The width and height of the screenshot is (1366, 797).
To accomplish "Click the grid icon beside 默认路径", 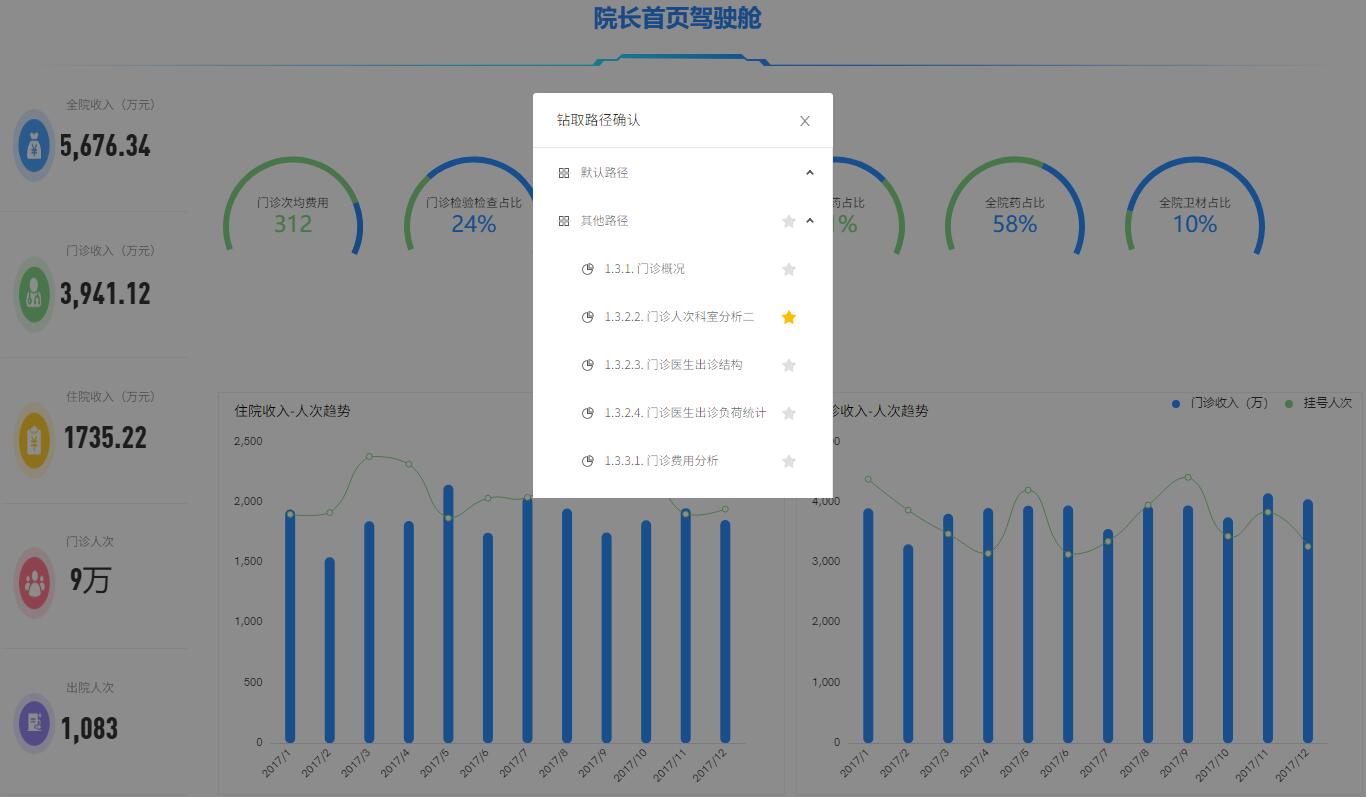I will pos(563,172).
